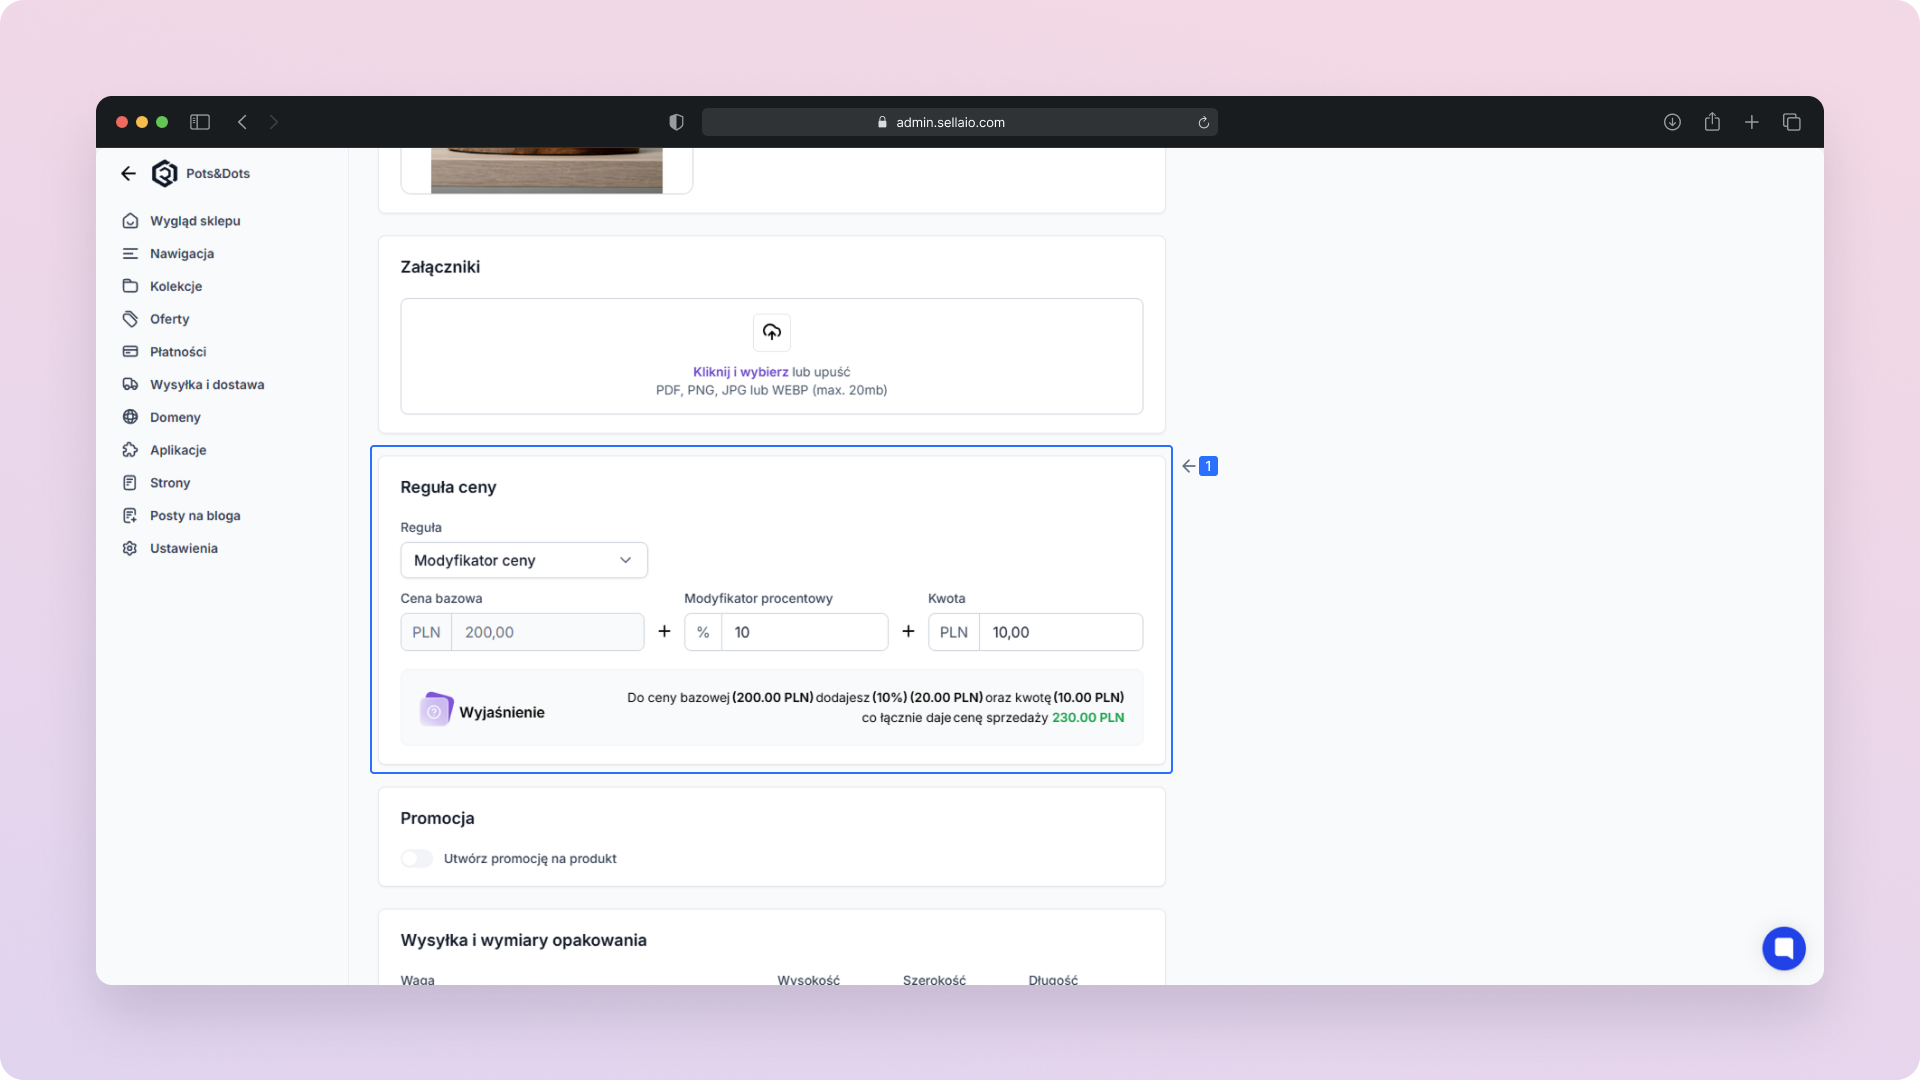Click the browser share icon
The height and width of the screenshot is (1080, 1920).
click(x=1712, y=122)
